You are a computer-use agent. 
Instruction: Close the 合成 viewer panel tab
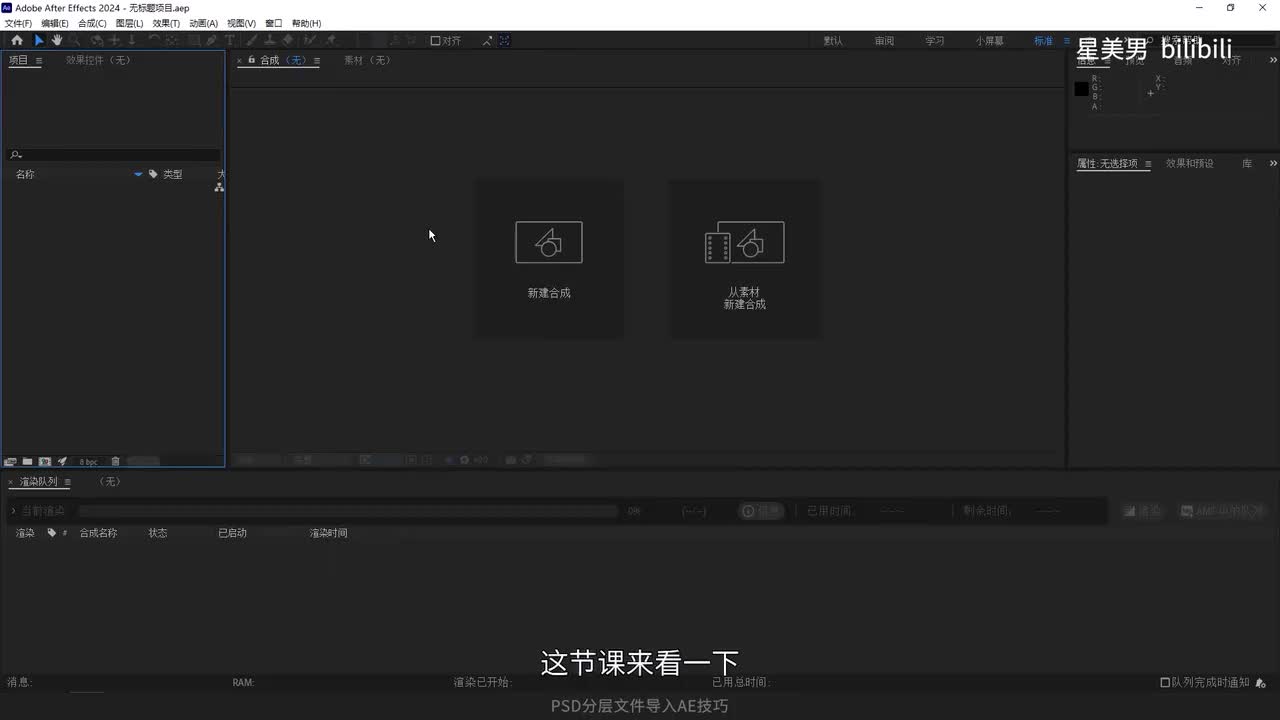pos(240,61)
